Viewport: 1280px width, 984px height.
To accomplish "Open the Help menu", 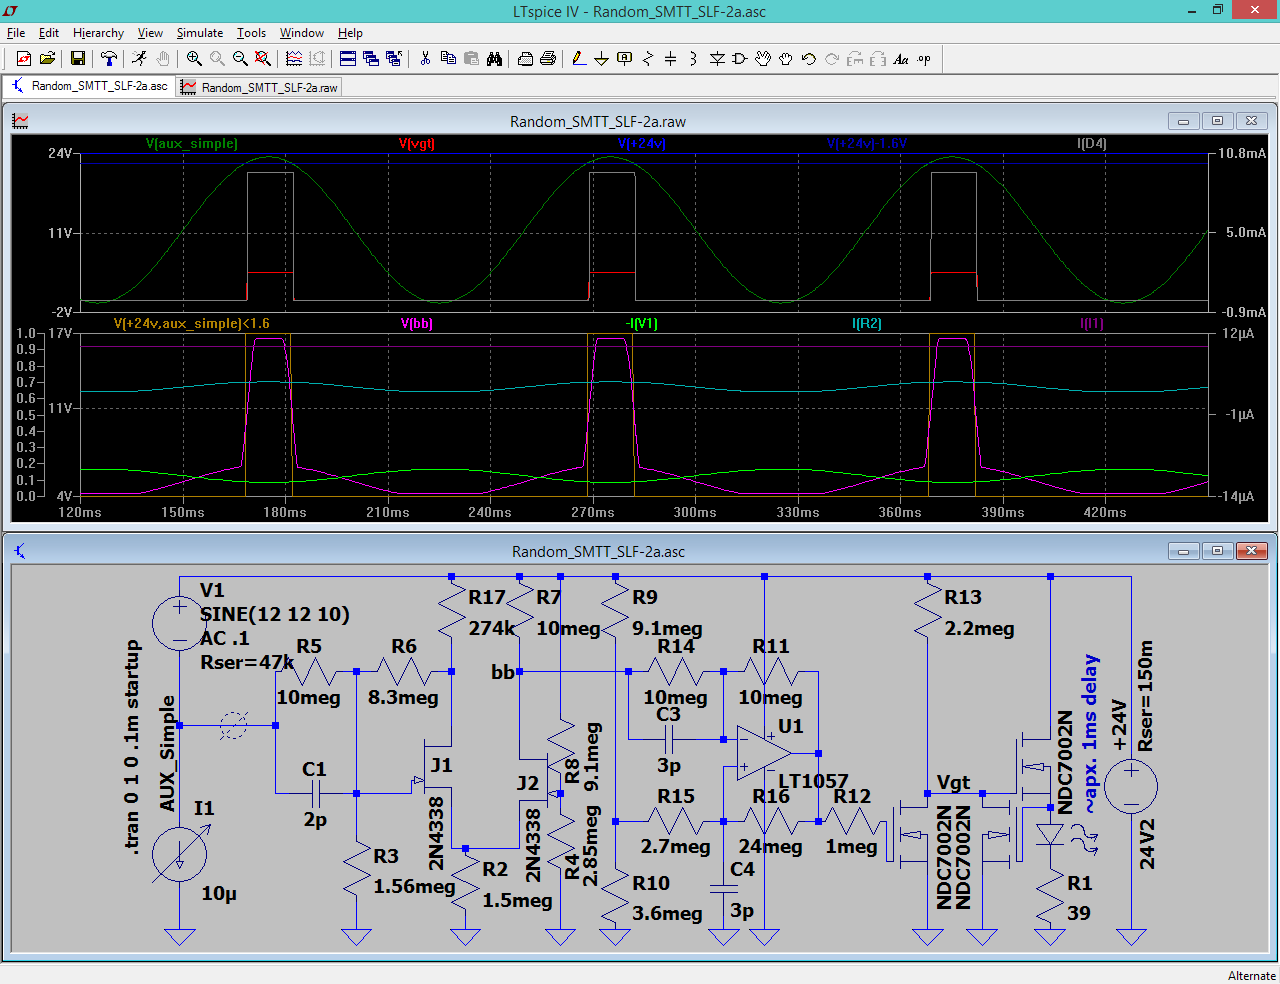I will [350, 33].
